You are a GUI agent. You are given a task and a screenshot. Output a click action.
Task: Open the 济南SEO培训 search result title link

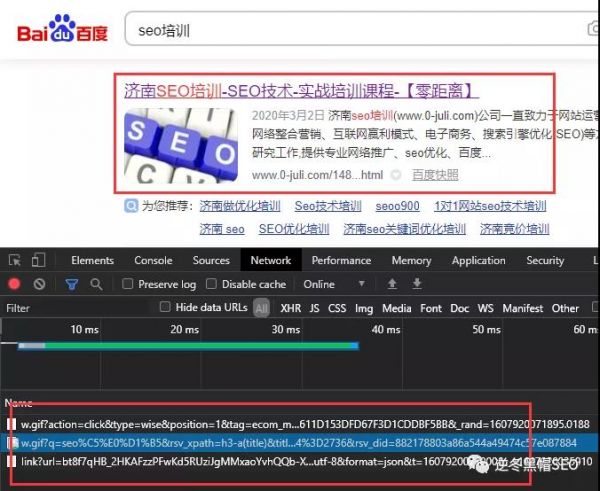(x=300, y=90)
